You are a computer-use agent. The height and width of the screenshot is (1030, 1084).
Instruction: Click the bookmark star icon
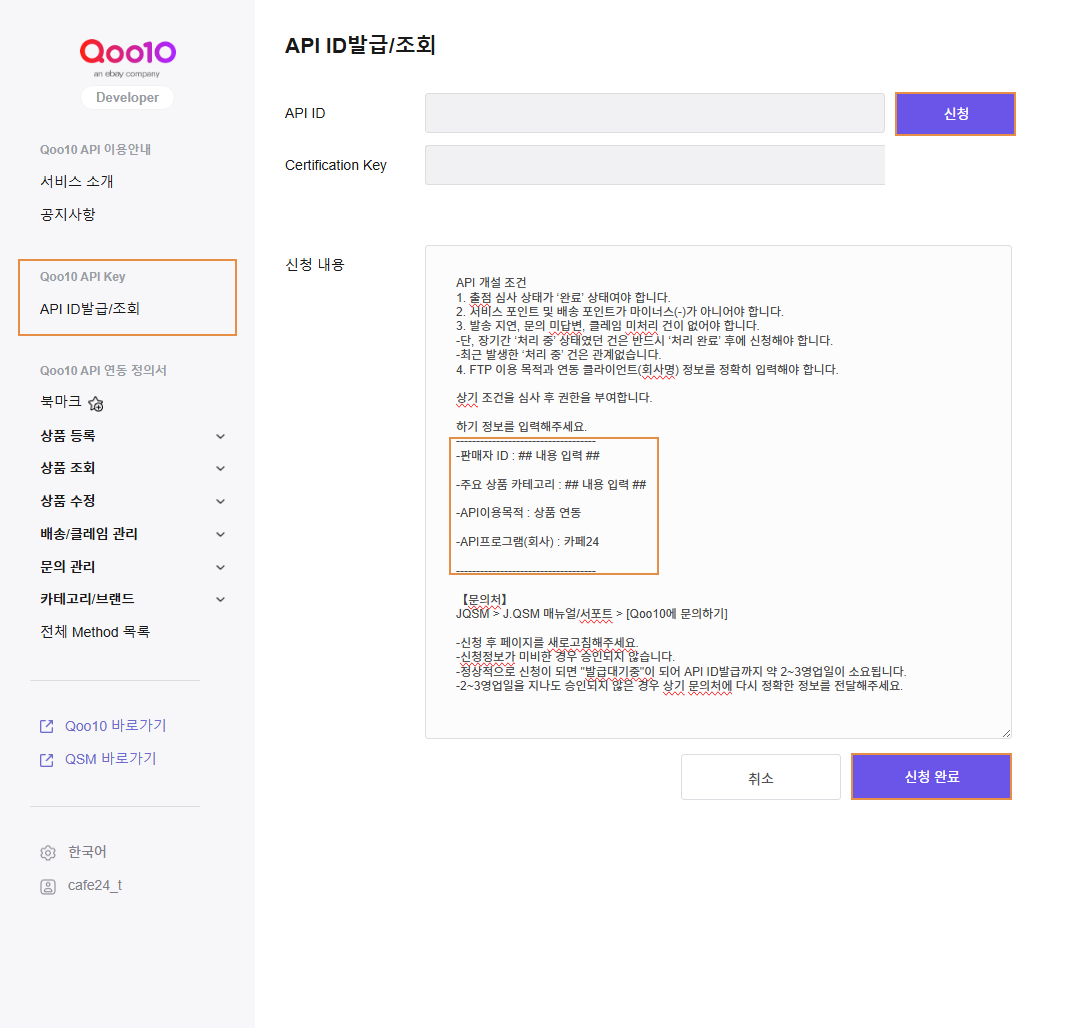tap(96, 404)
